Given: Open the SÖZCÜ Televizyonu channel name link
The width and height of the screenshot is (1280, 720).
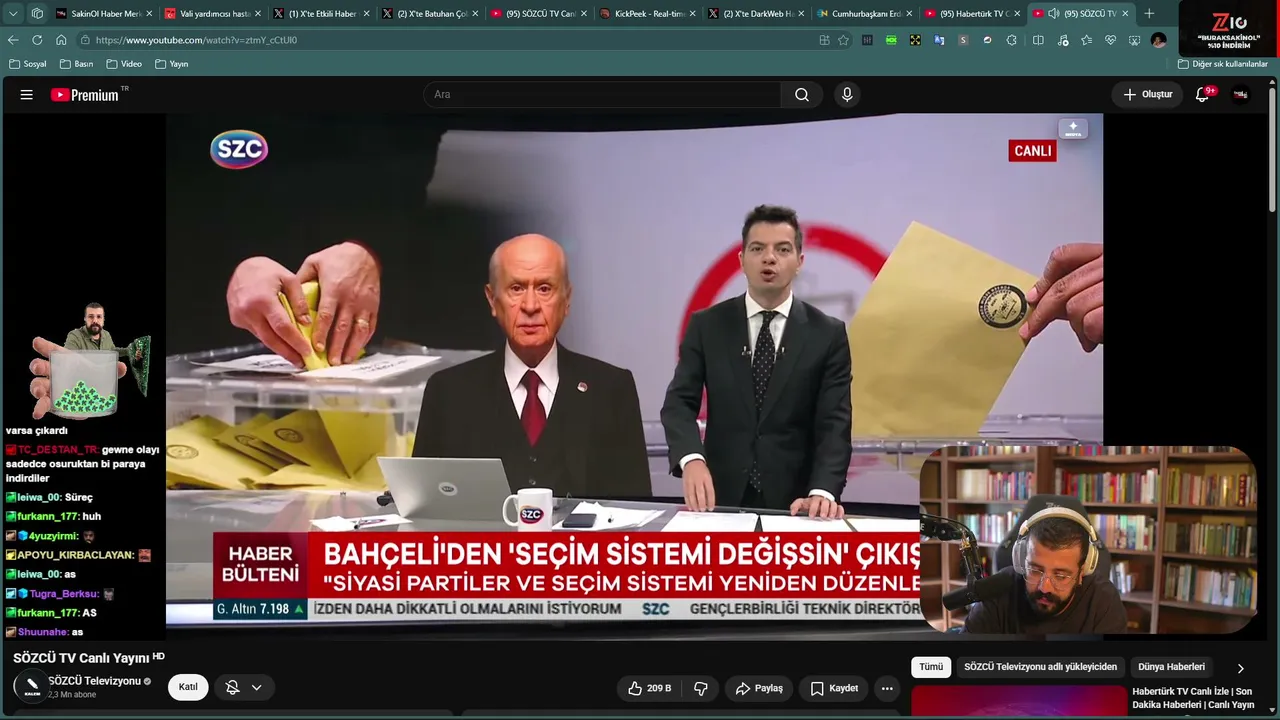Looking at the screenshot, I should coord(94,681).
